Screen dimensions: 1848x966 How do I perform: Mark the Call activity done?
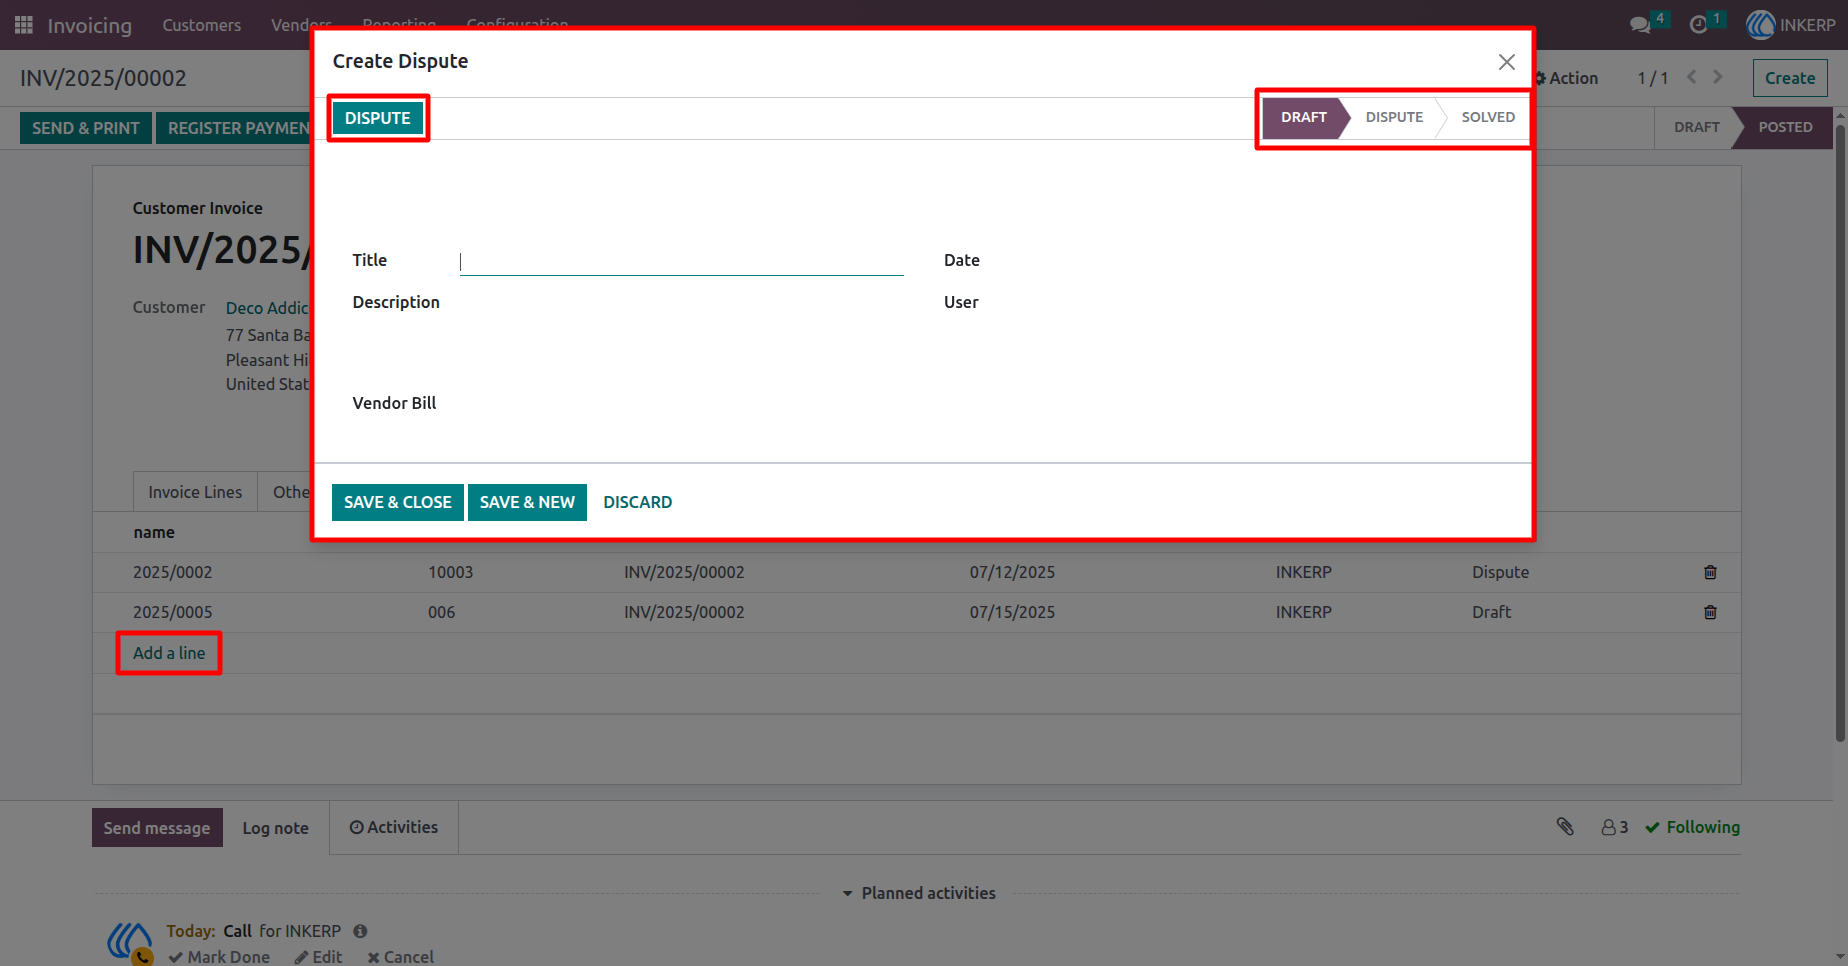tap(219, 957)
